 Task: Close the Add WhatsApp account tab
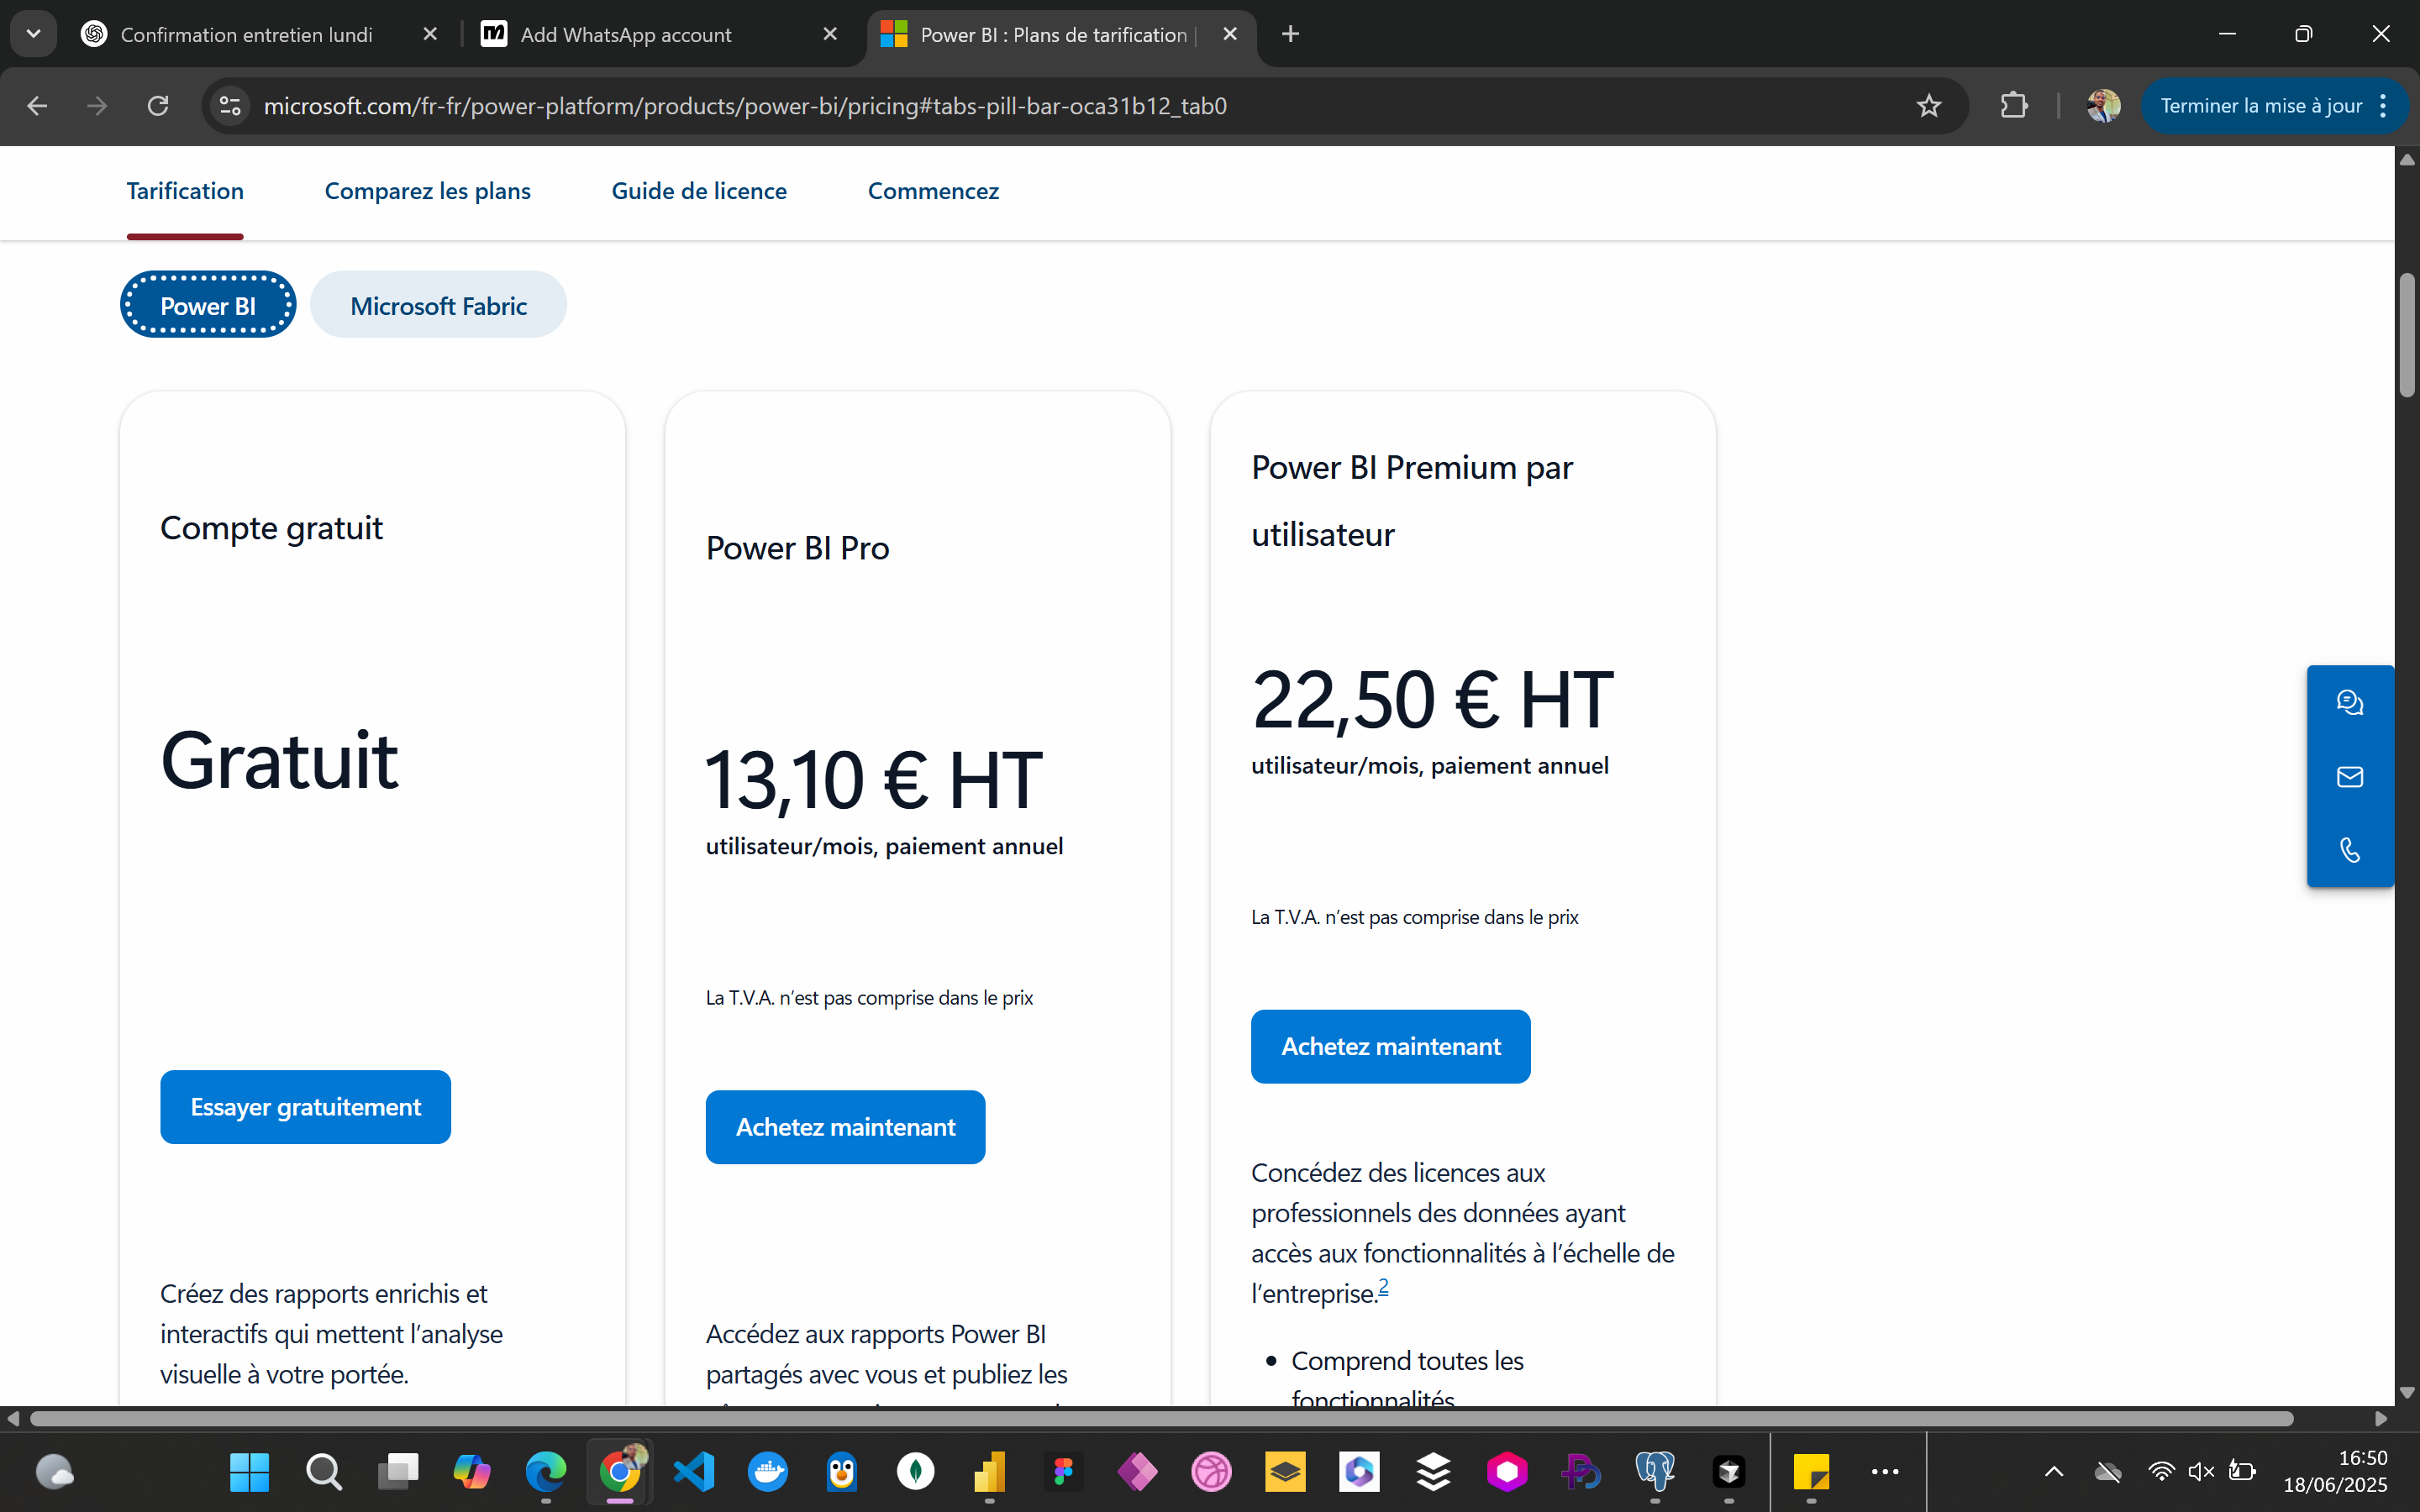tap(830, 34)
